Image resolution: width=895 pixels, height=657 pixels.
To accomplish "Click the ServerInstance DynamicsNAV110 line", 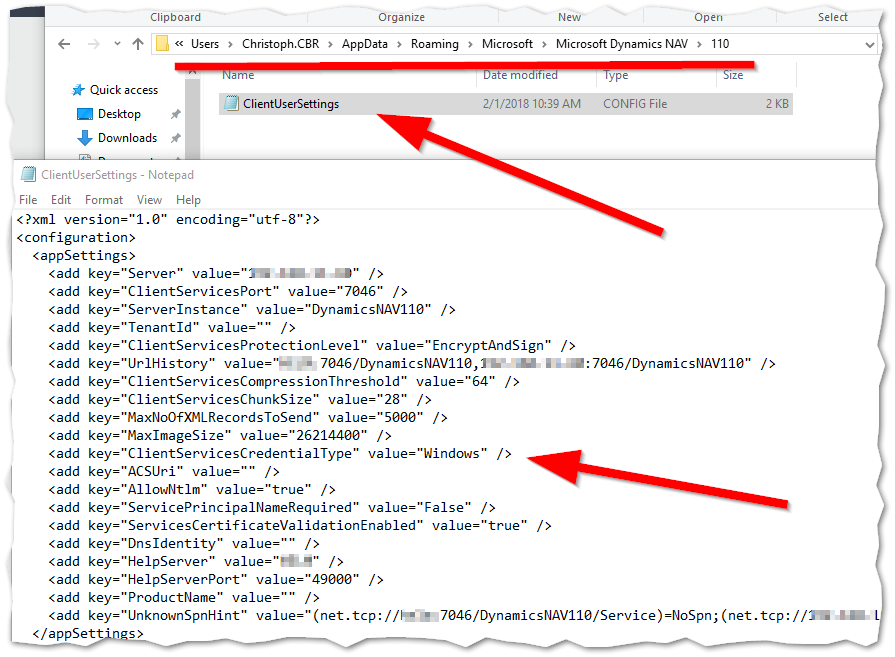I will (252, 309).
